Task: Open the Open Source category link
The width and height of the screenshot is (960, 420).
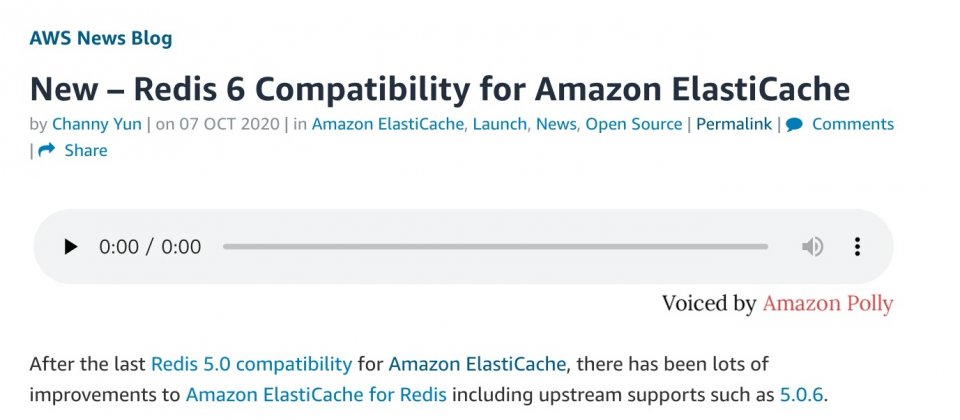Action: [x=634, y=124]
